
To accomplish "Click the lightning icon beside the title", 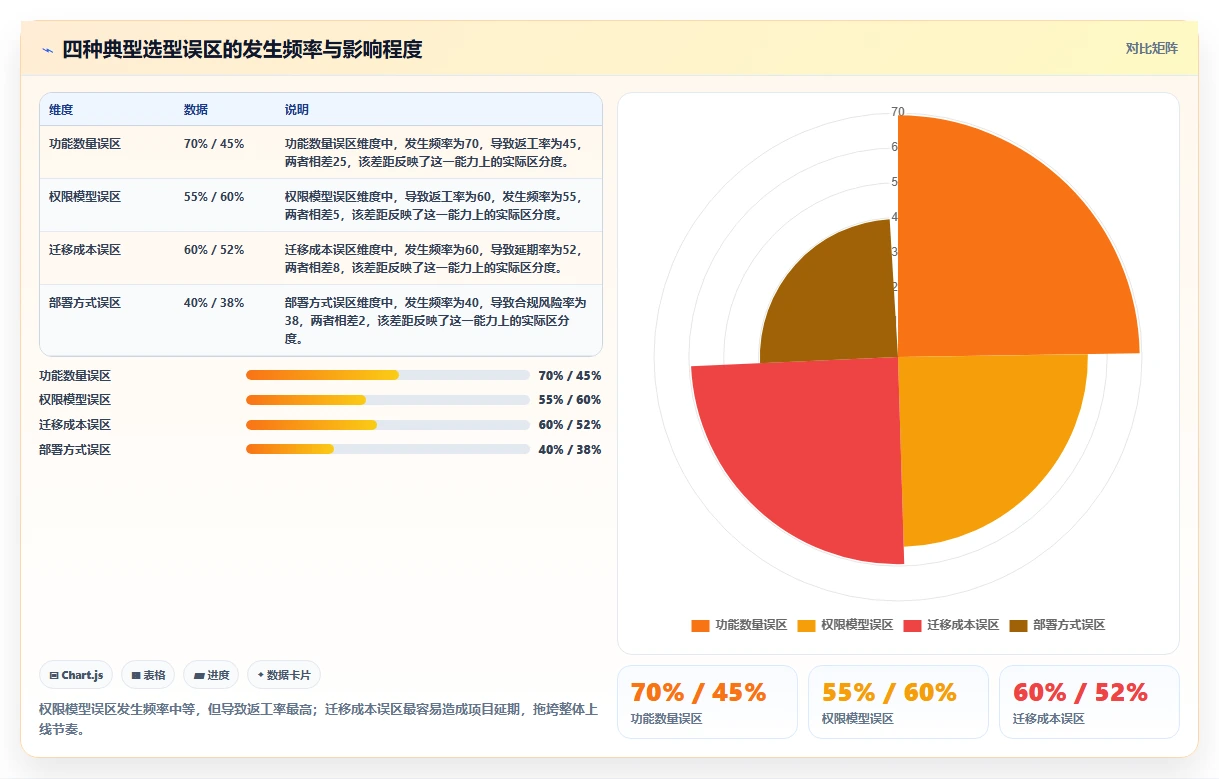I will pyautogui.click(x=47, y=50).
